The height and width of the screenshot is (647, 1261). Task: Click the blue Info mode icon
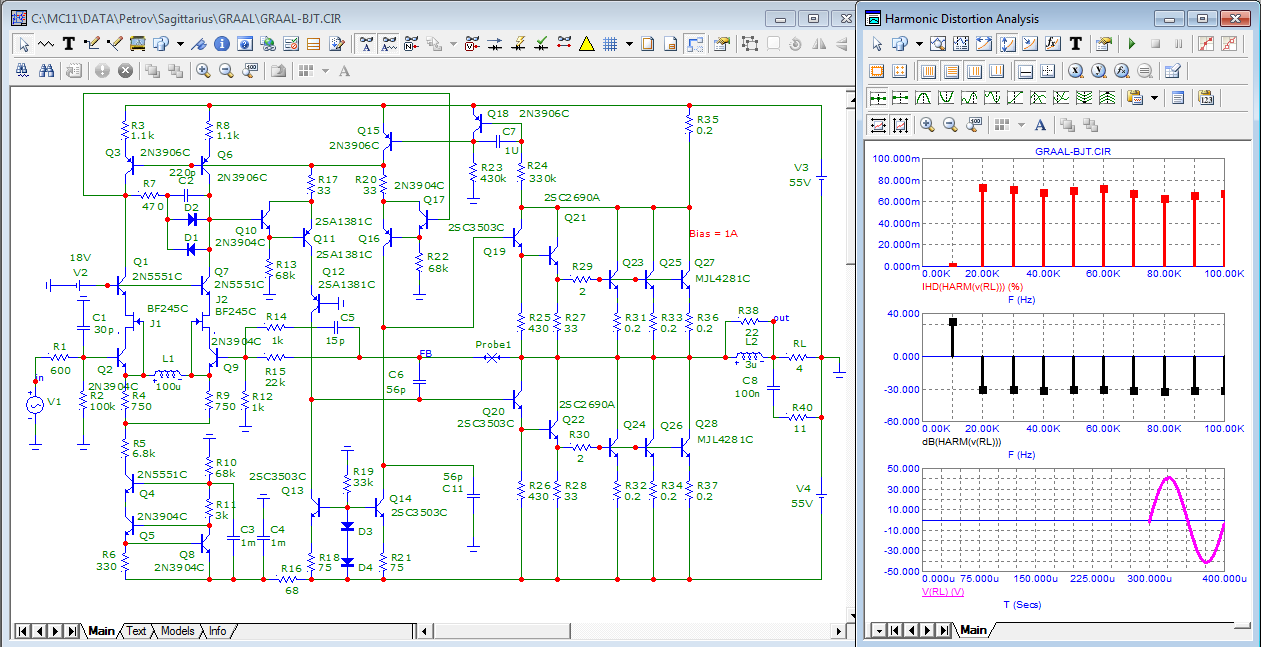point(221,44)
